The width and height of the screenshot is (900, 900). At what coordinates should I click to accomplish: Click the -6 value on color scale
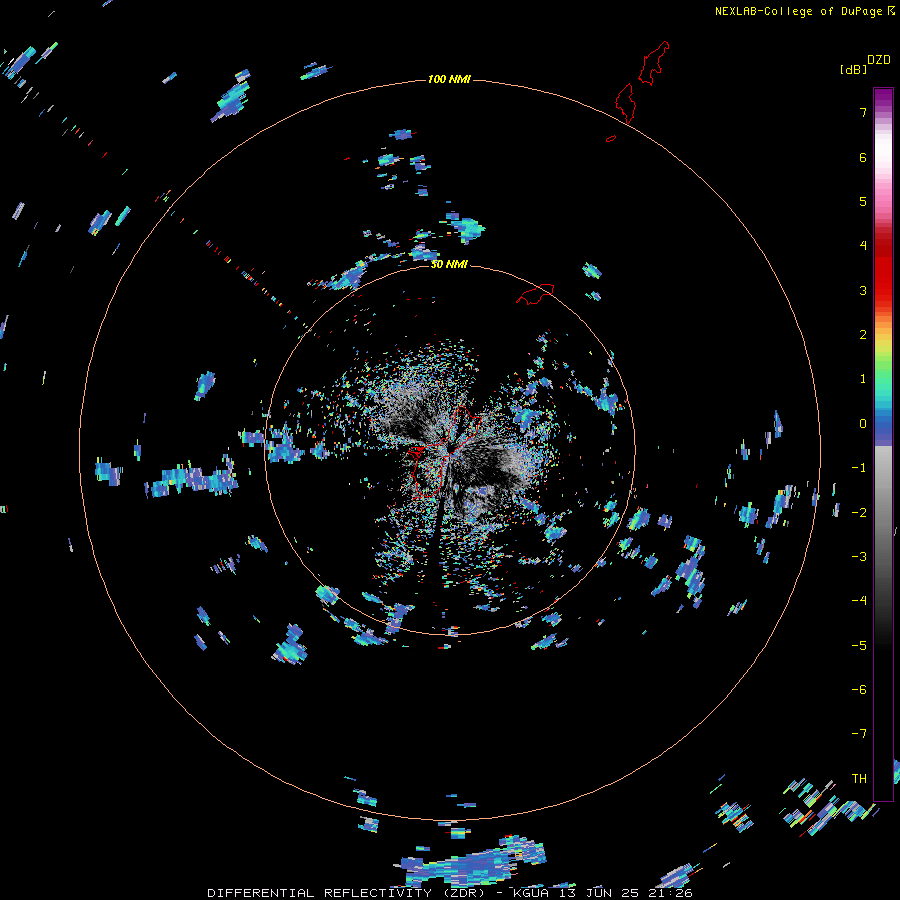(x=859, y=690)
